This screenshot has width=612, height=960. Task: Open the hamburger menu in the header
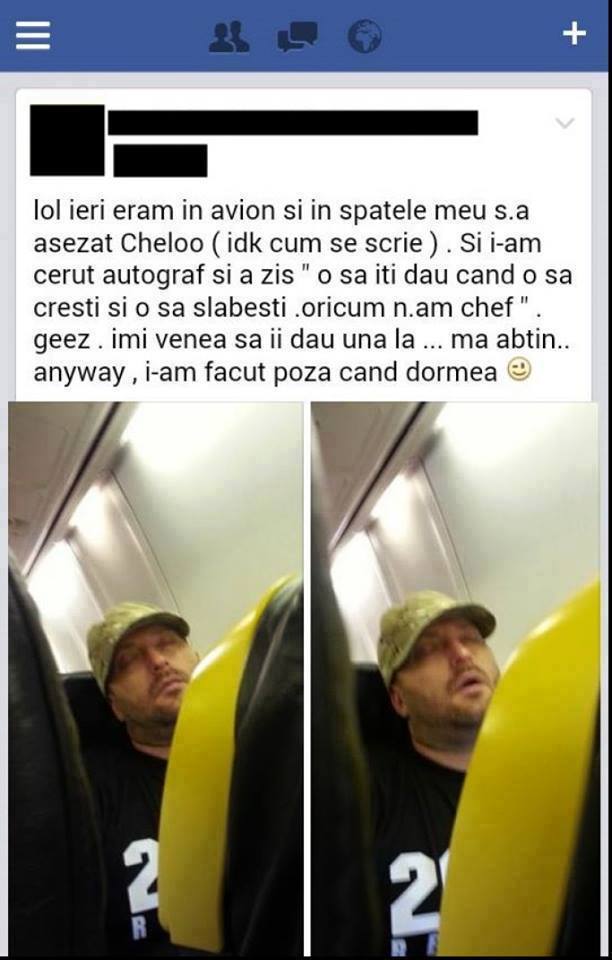click(x=32, y=36)
